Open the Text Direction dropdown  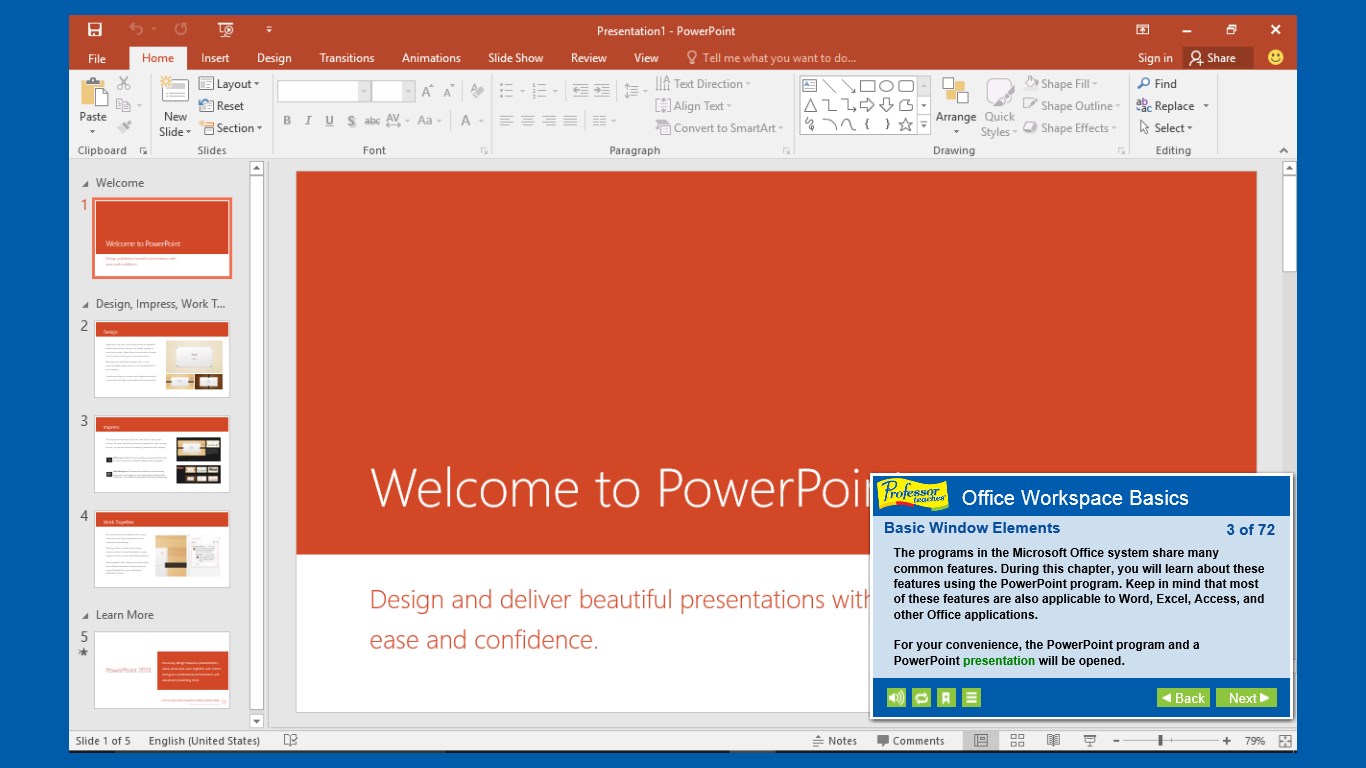(703, 84)
